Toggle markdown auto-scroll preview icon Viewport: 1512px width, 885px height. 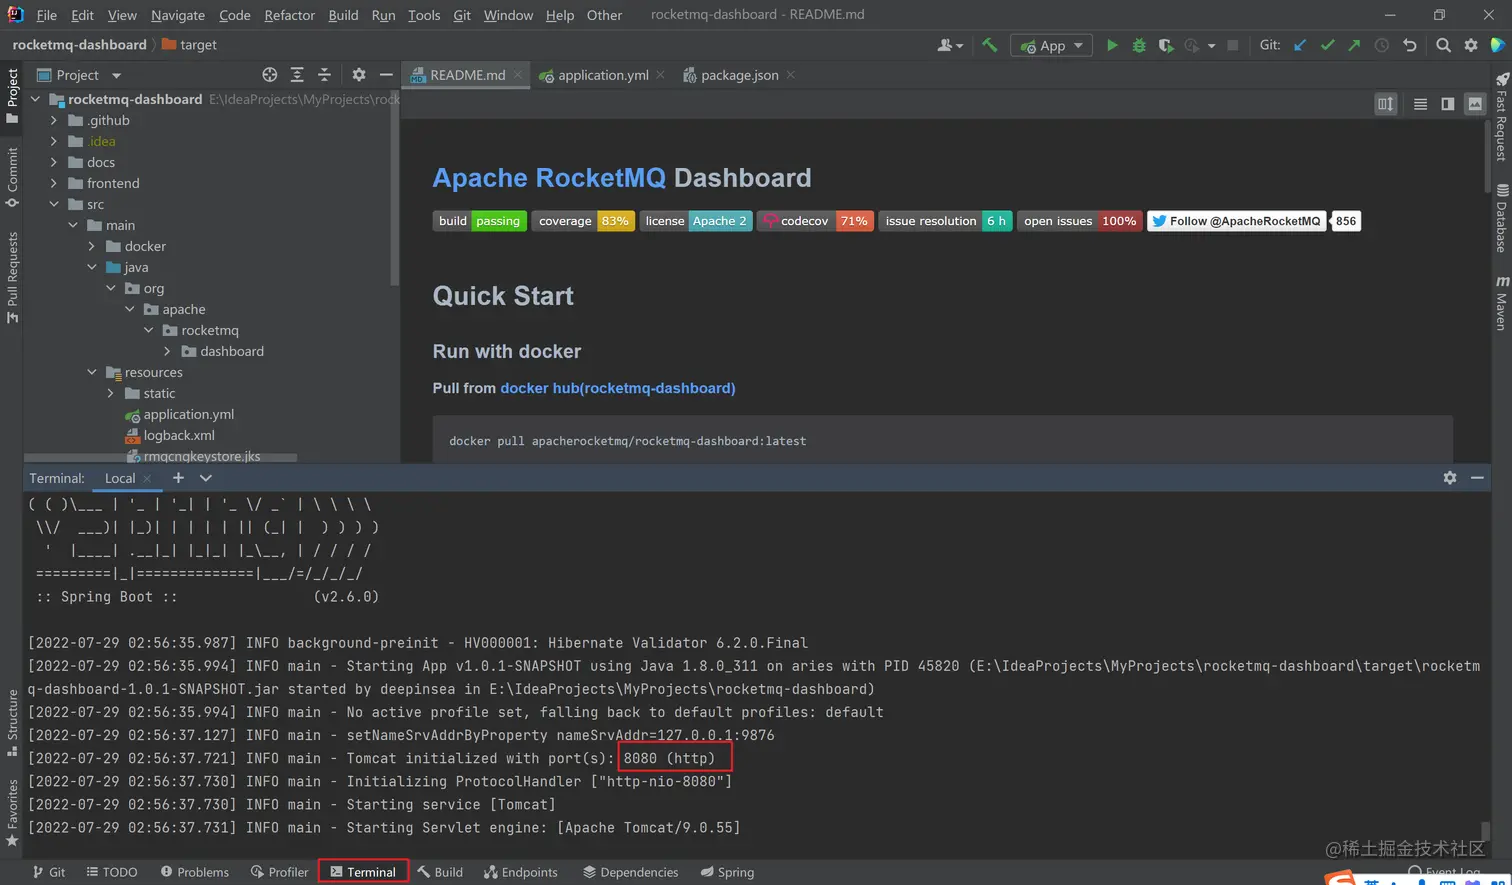[x=1386, y=104]
